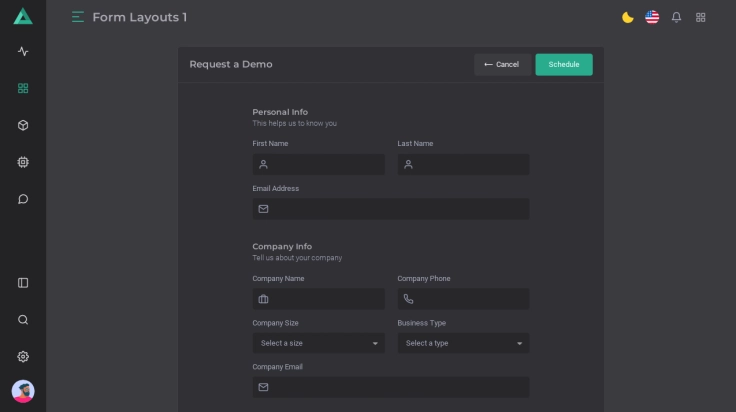Click the chip processor icon in sidebar

coord(23,162)
